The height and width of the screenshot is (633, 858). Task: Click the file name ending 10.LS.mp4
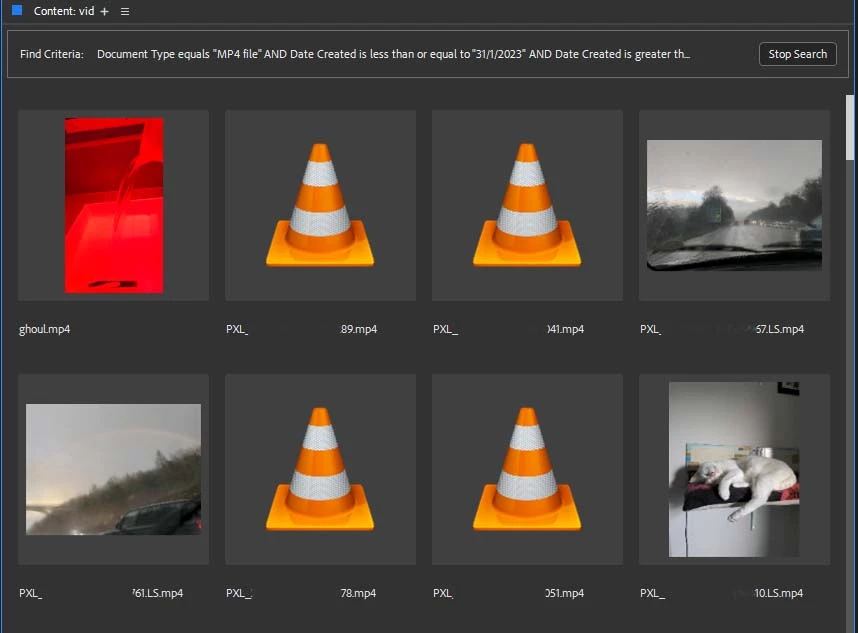click(x=721, y=593)
